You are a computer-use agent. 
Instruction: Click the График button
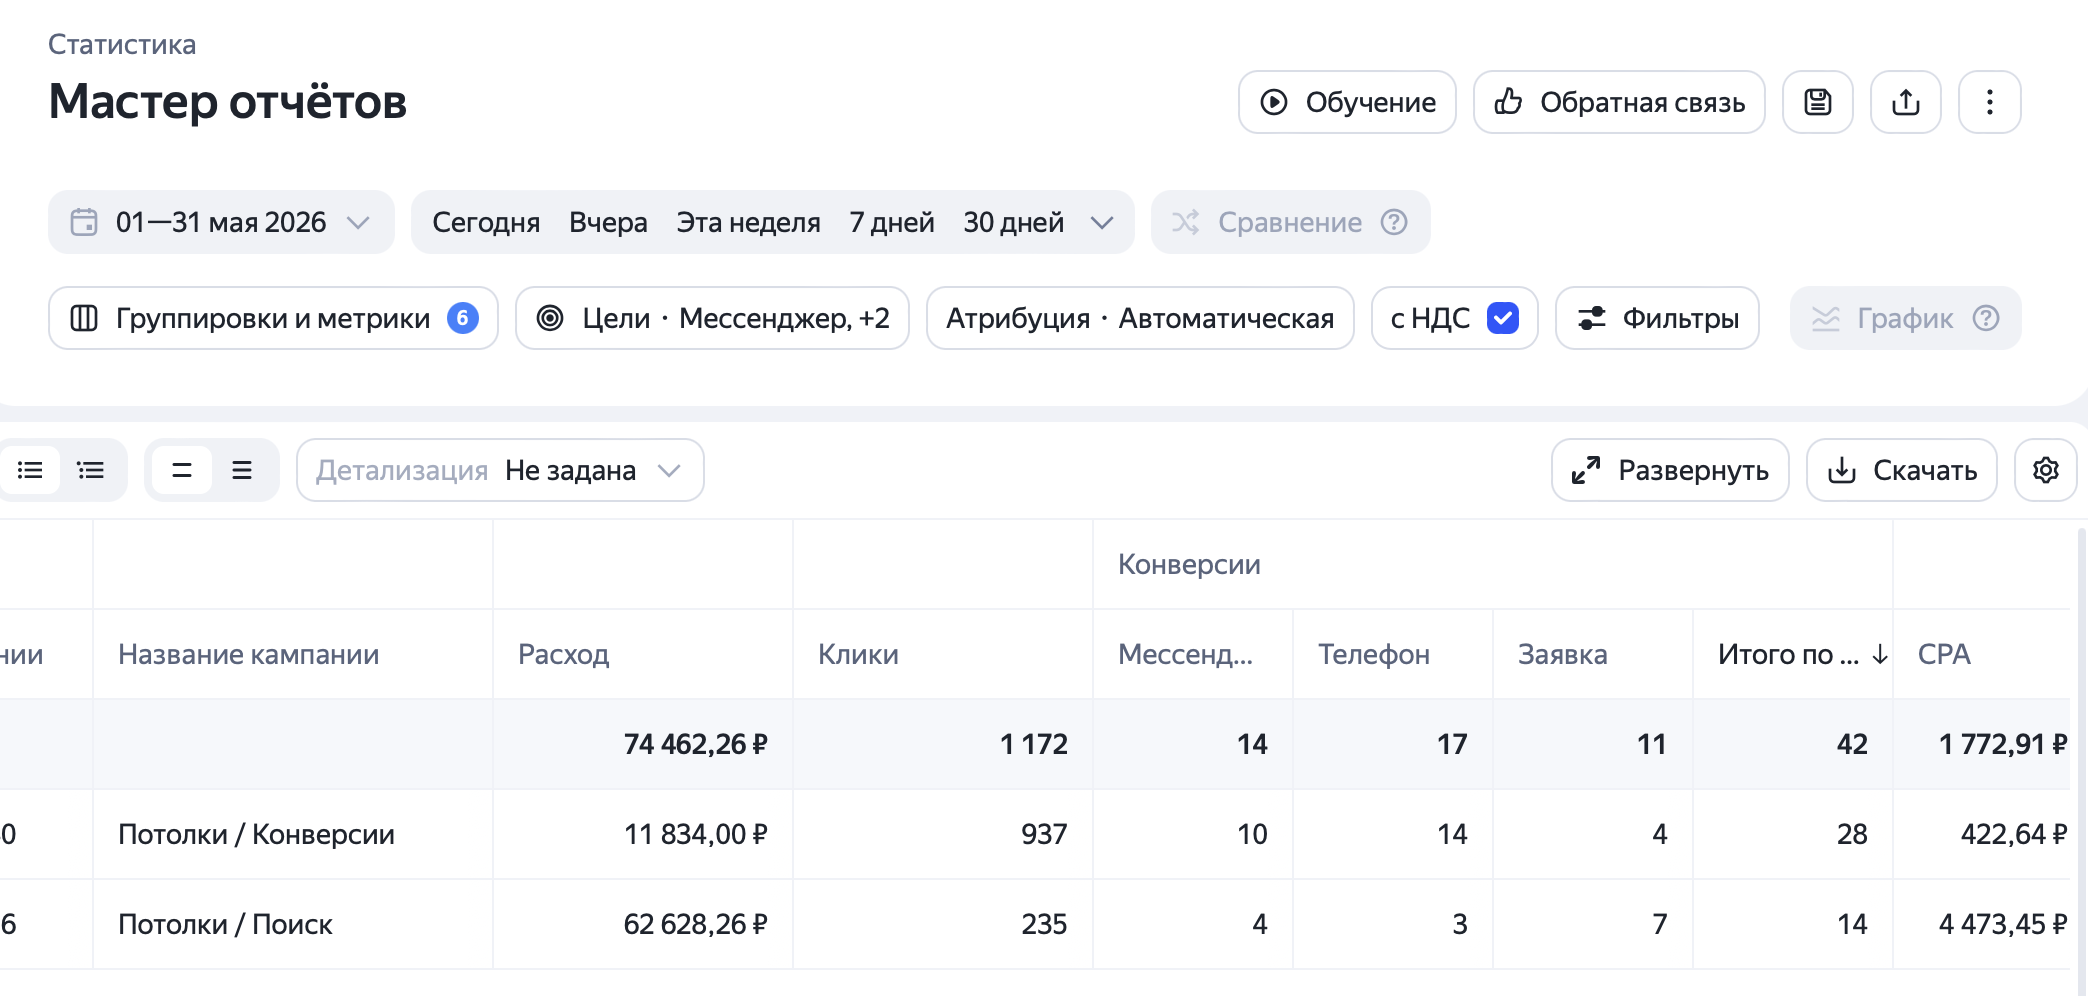pyautogui.click(x=1905, y=318)
